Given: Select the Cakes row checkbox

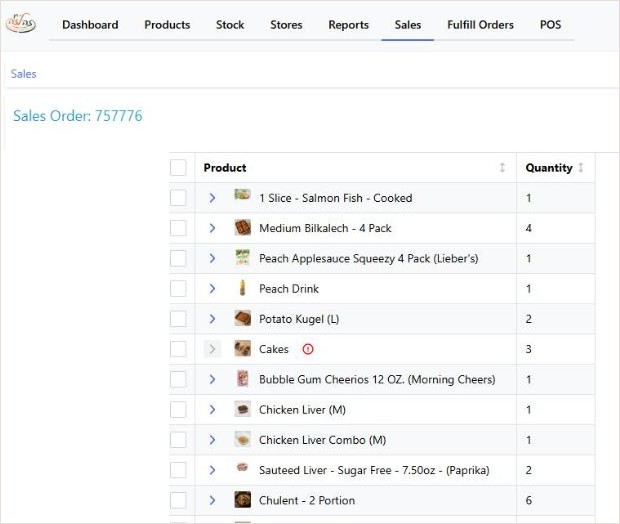Looking at the screenshot, I should 178,349.
